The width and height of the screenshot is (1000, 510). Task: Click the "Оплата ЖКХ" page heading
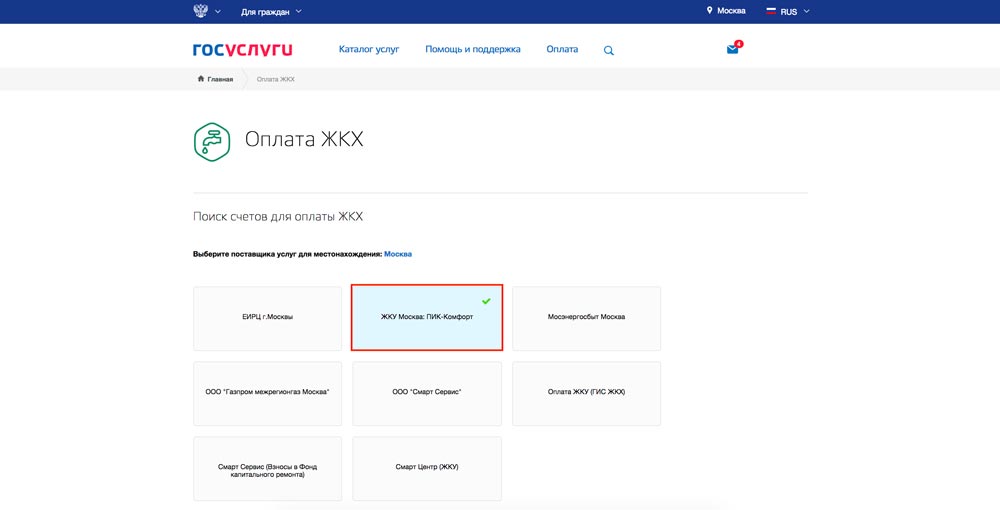pos(304,140)
